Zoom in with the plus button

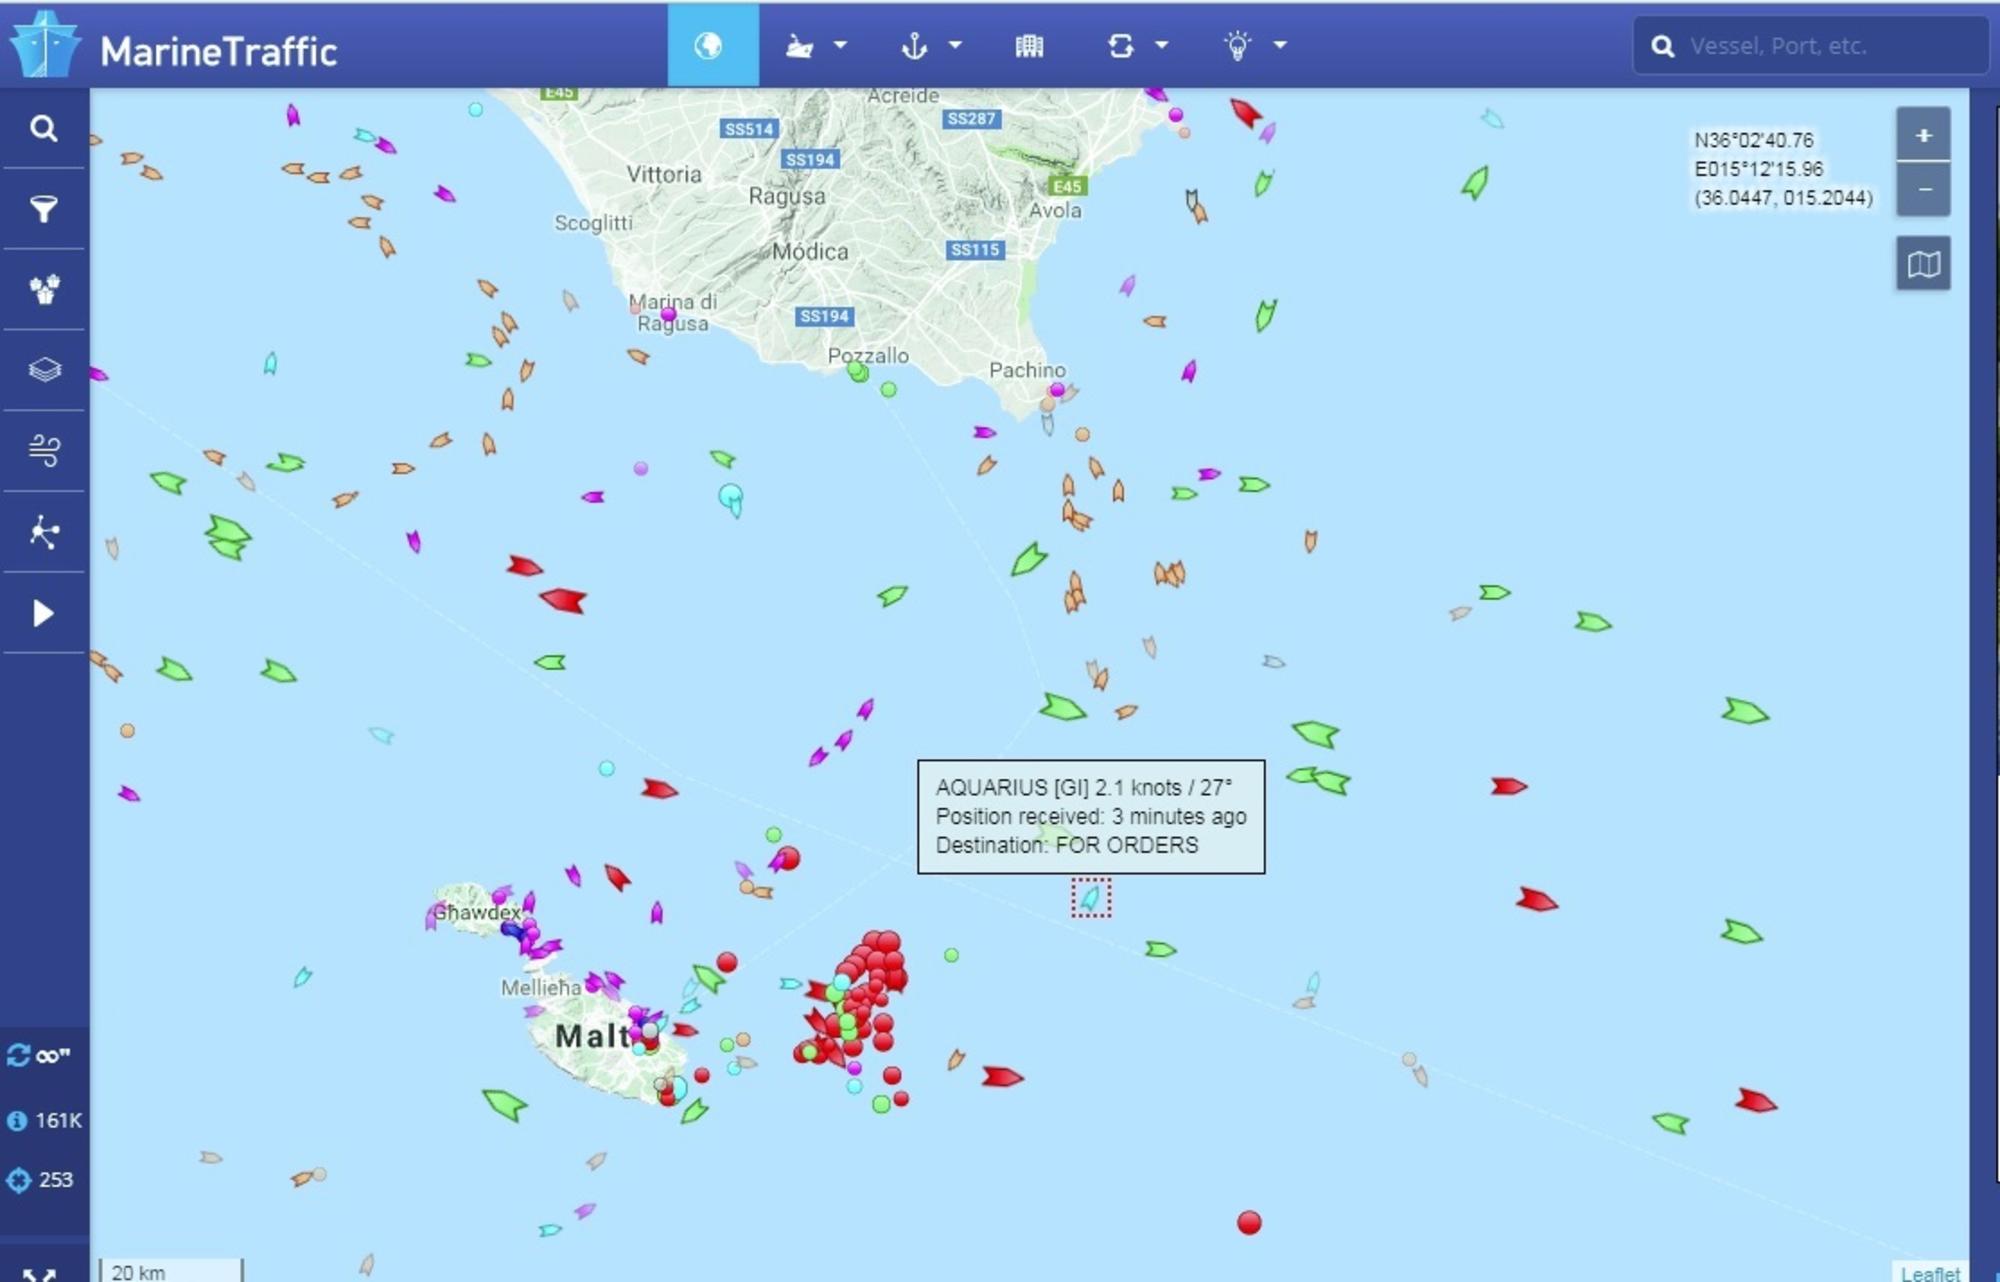pos(1923,134)
